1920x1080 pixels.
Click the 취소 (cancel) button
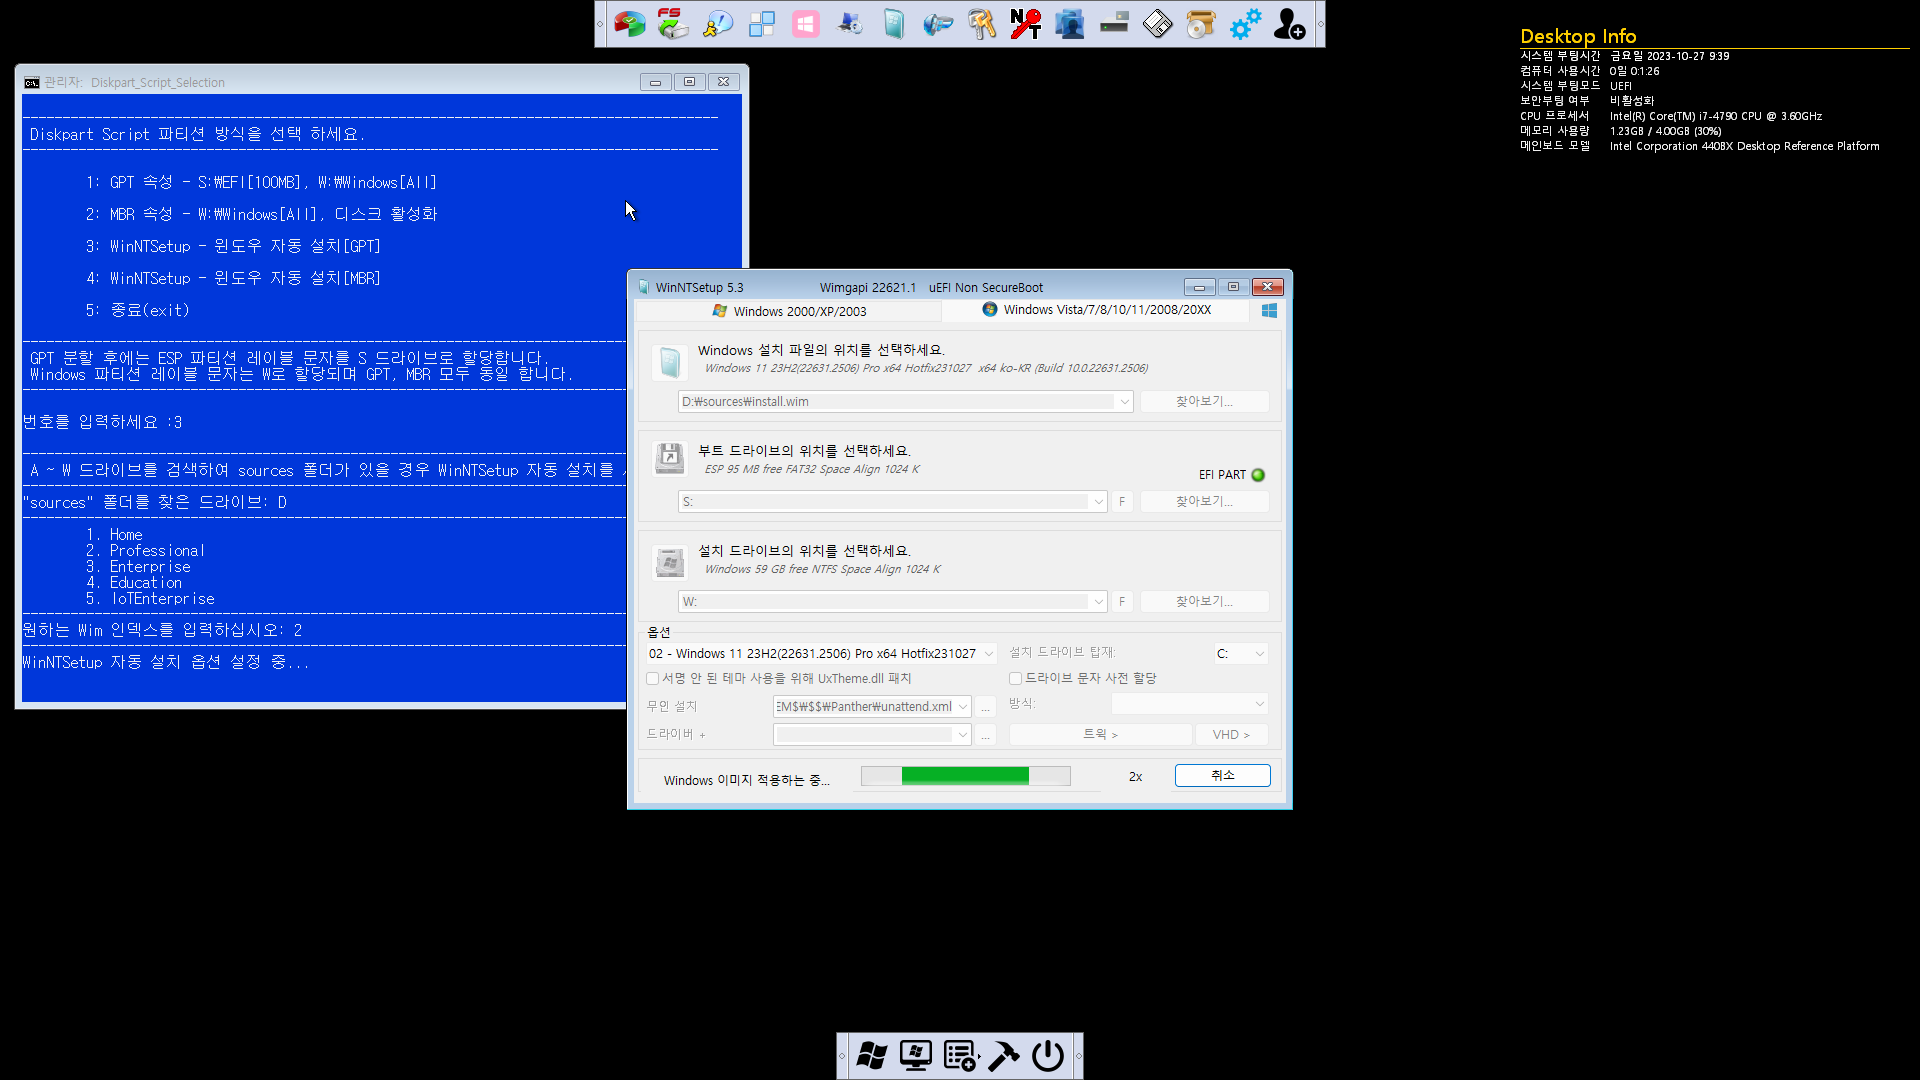[x=1222, y=776]
